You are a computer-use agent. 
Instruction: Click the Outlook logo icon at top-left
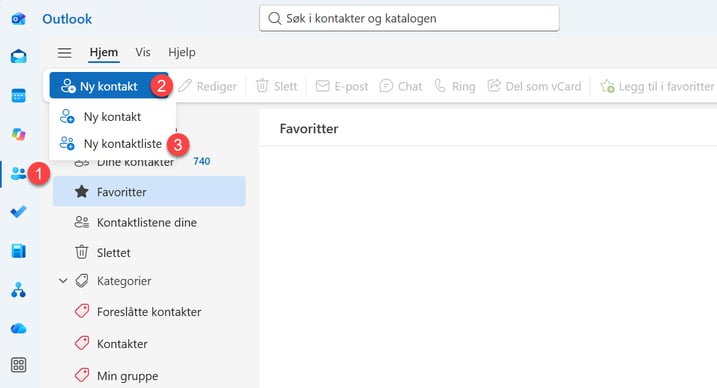[19, 19]
